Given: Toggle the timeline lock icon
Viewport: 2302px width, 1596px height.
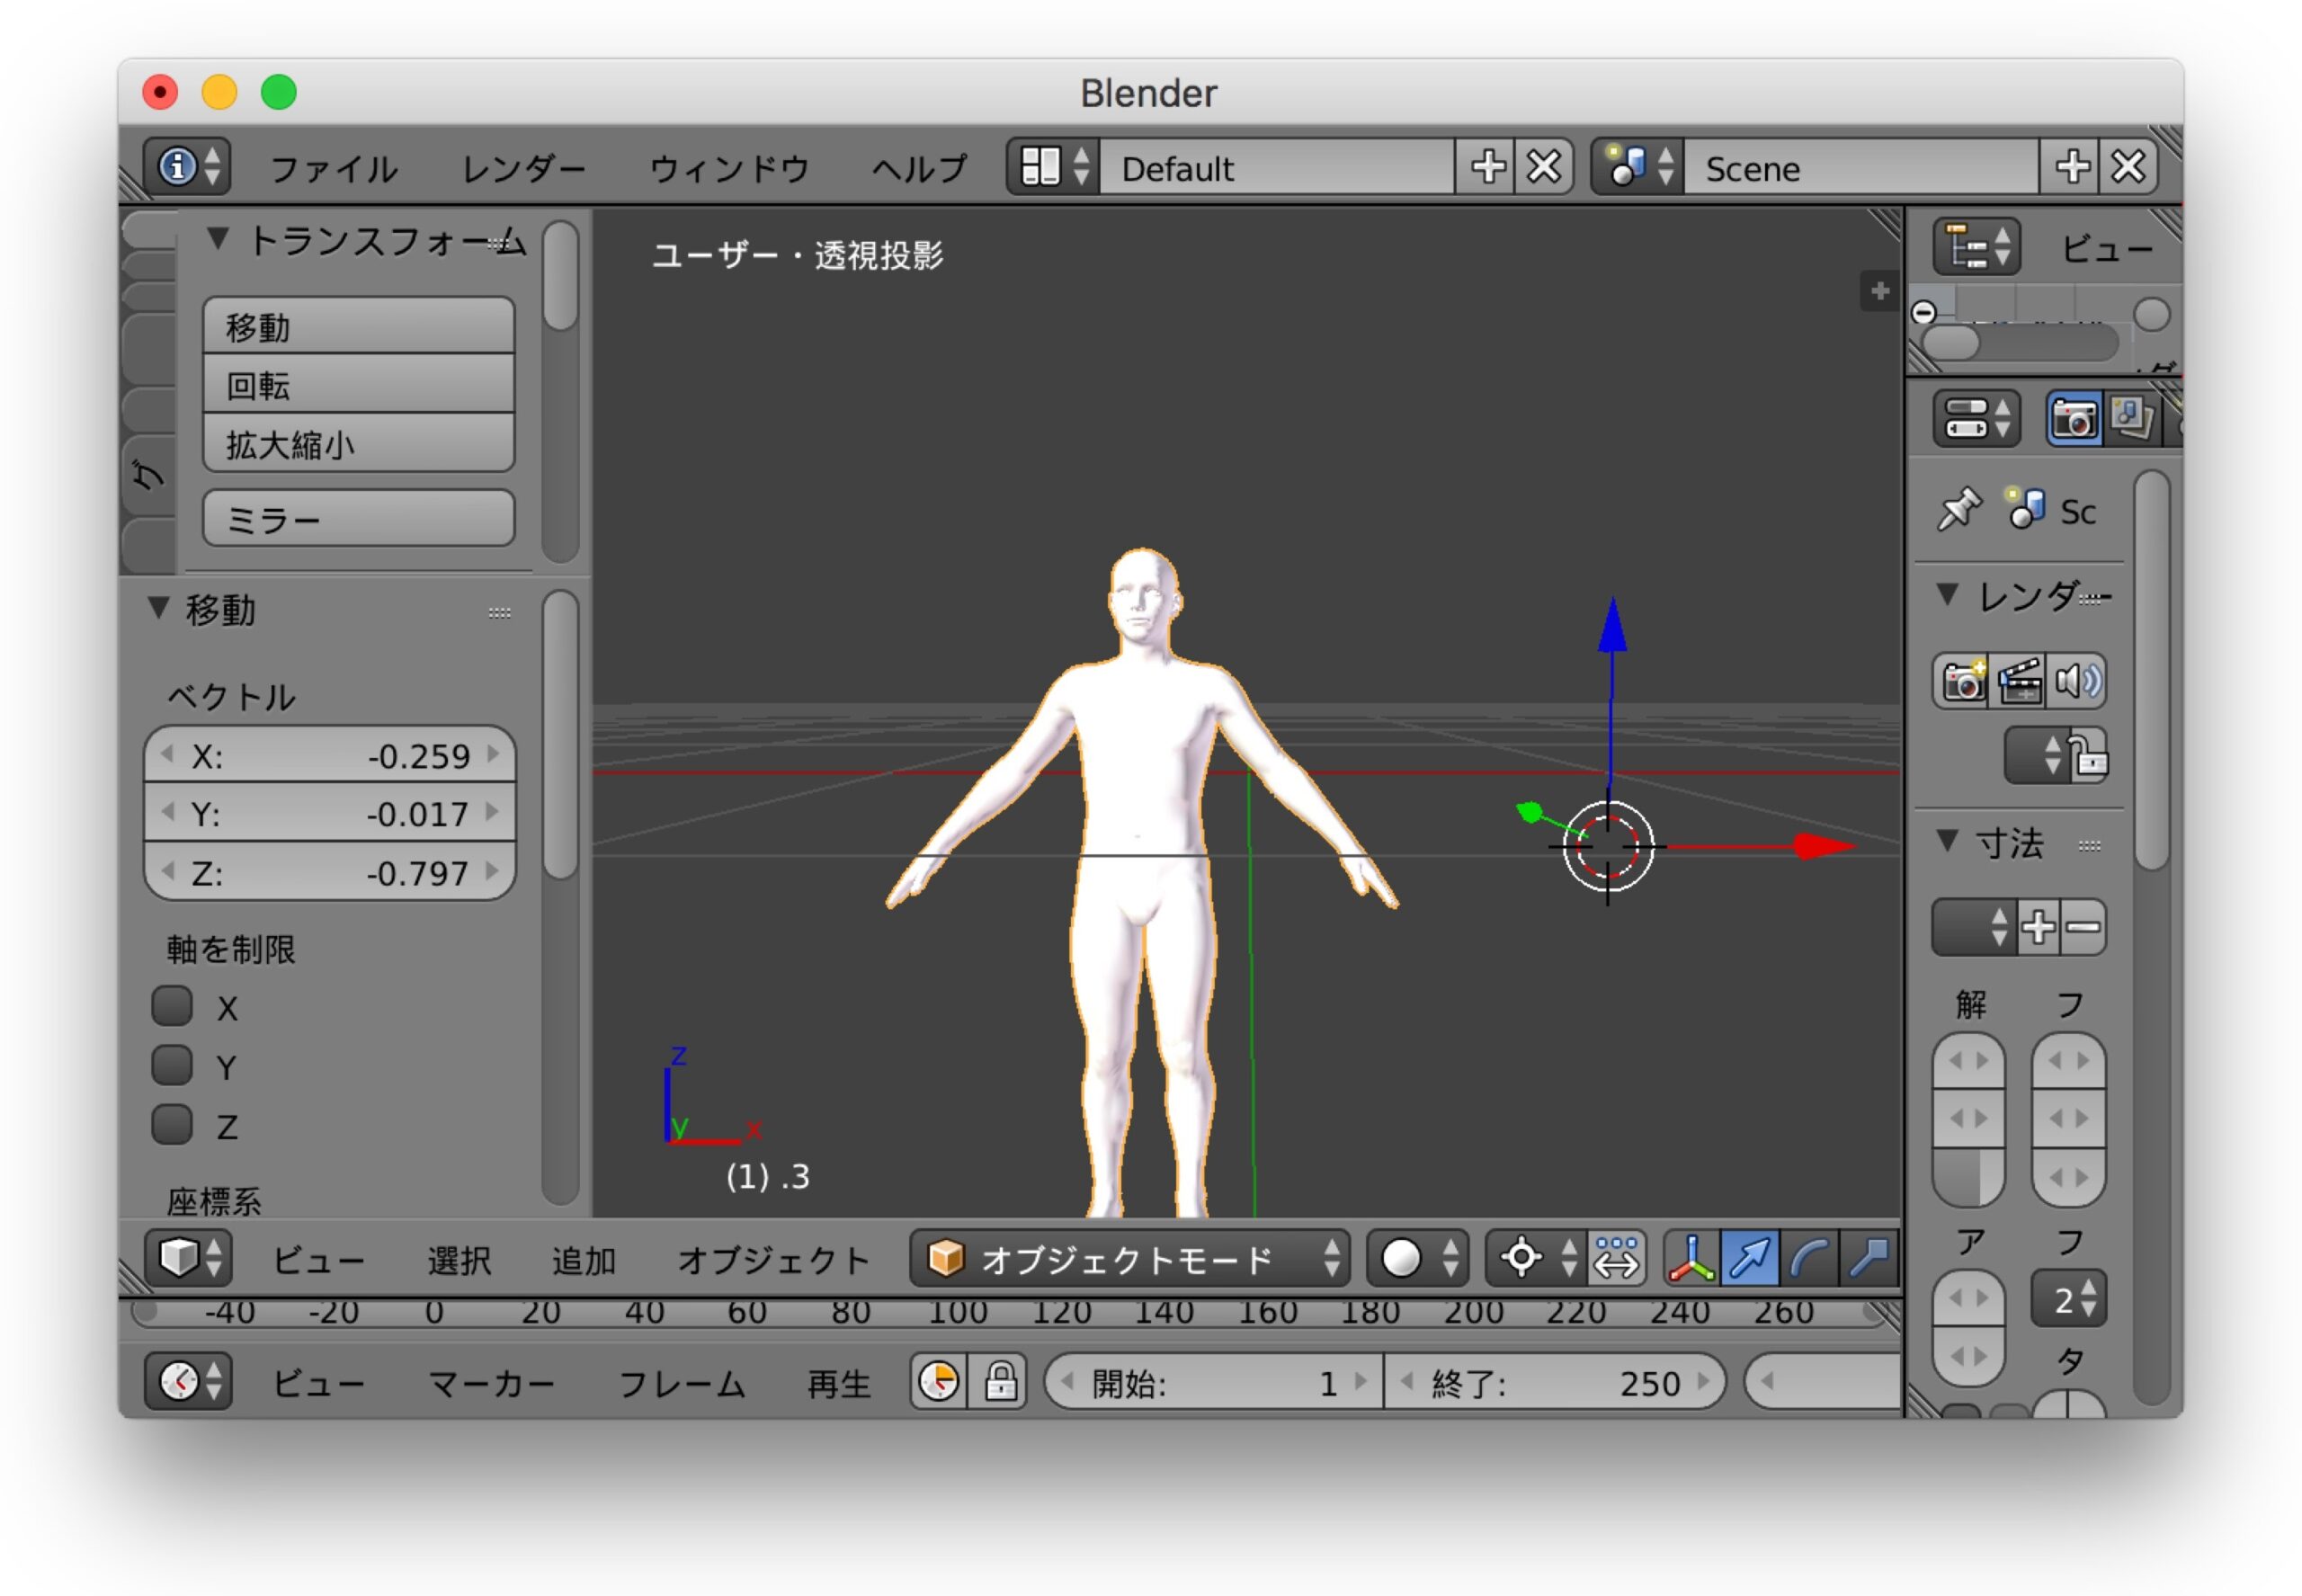Looking at the screenshot, I should pos(1000,1383).
